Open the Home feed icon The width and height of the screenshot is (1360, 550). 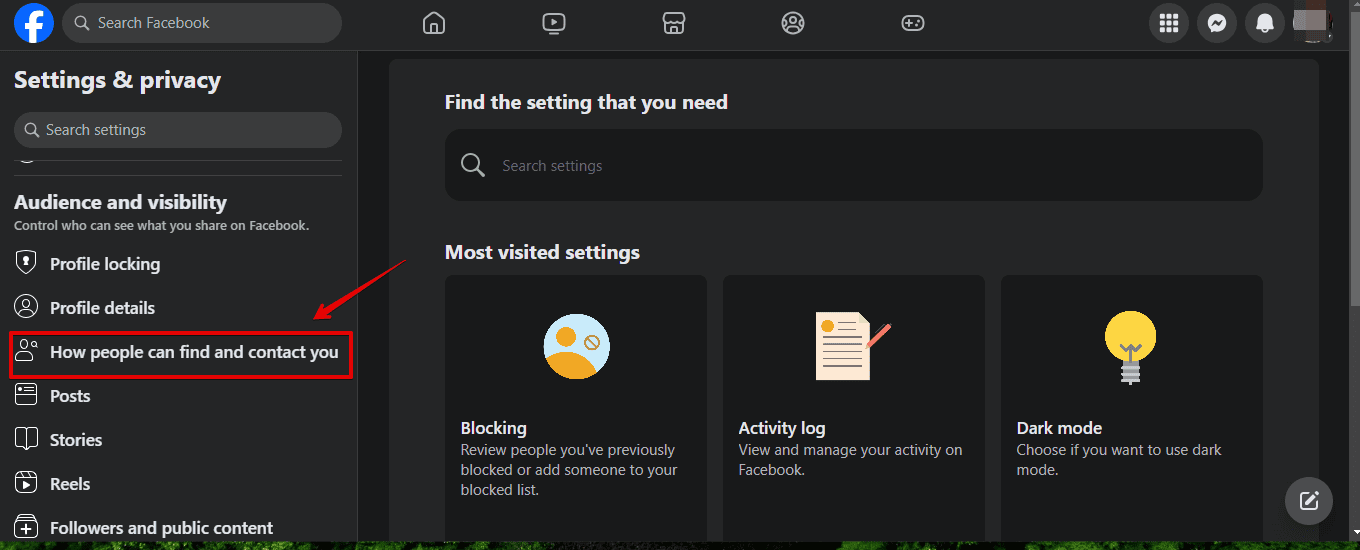pos(433,23)
